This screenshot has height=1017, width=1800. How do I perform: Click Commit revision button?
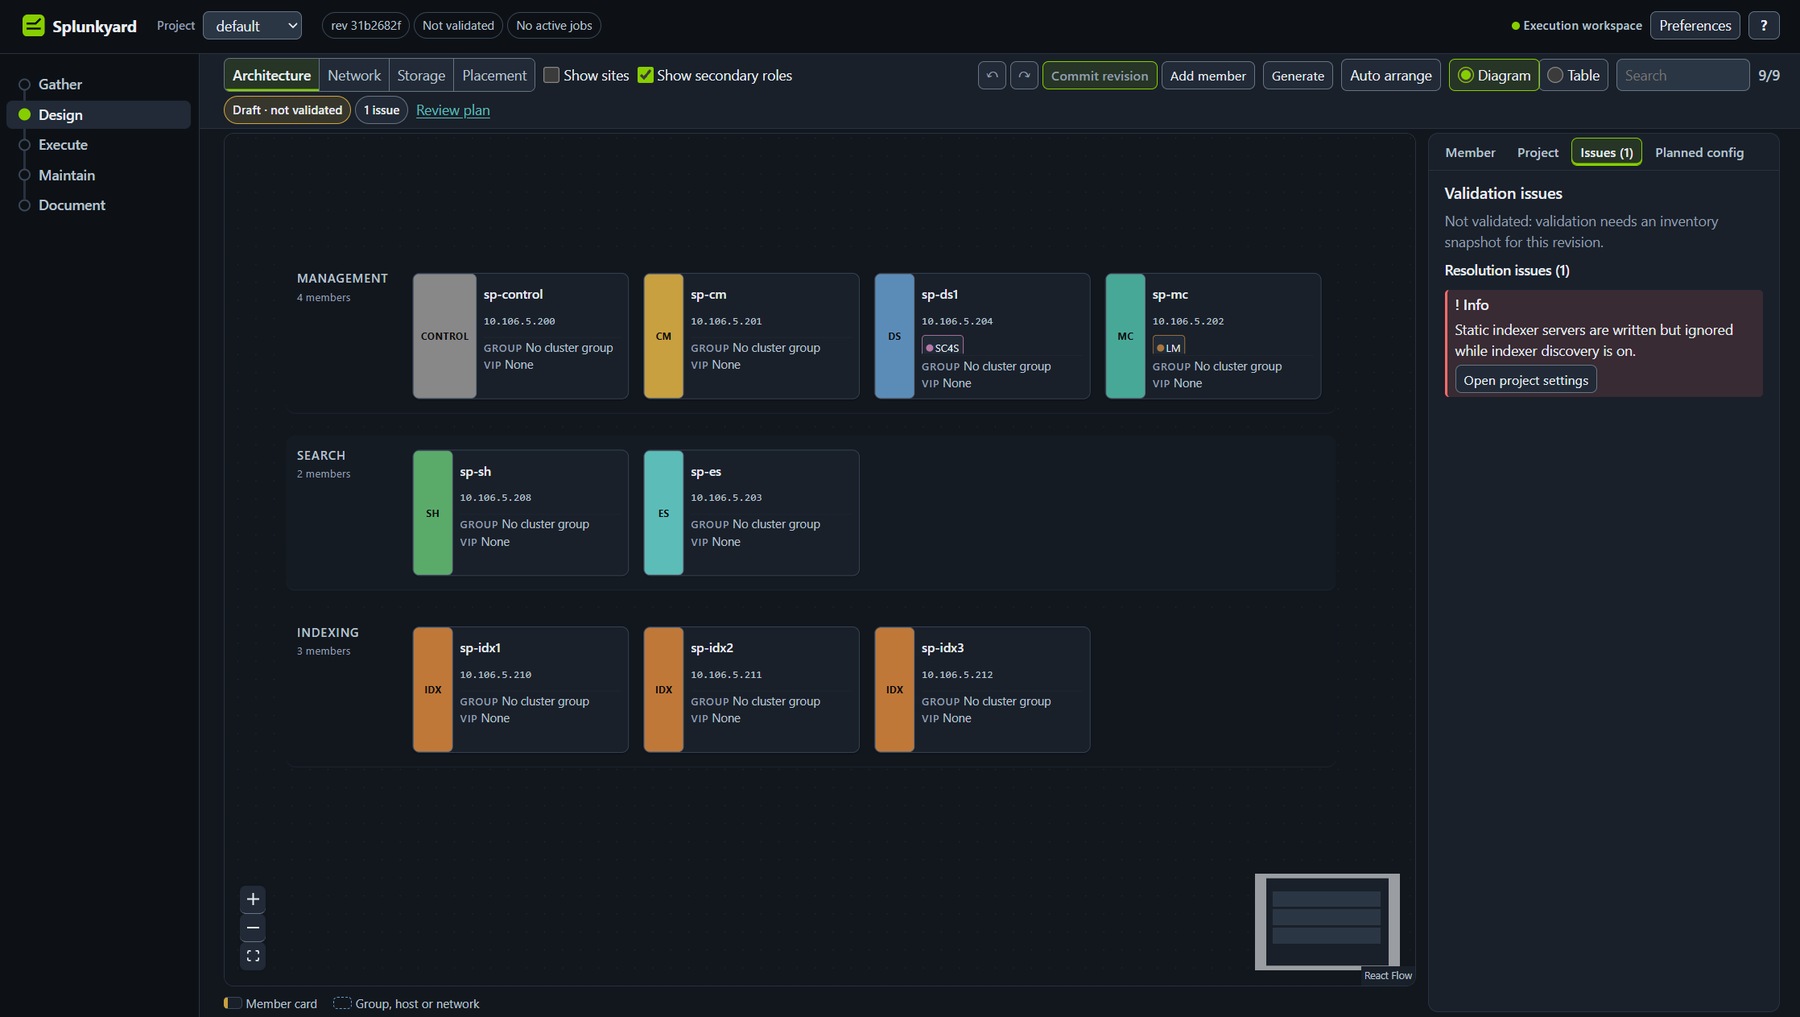coord(1099,75)
